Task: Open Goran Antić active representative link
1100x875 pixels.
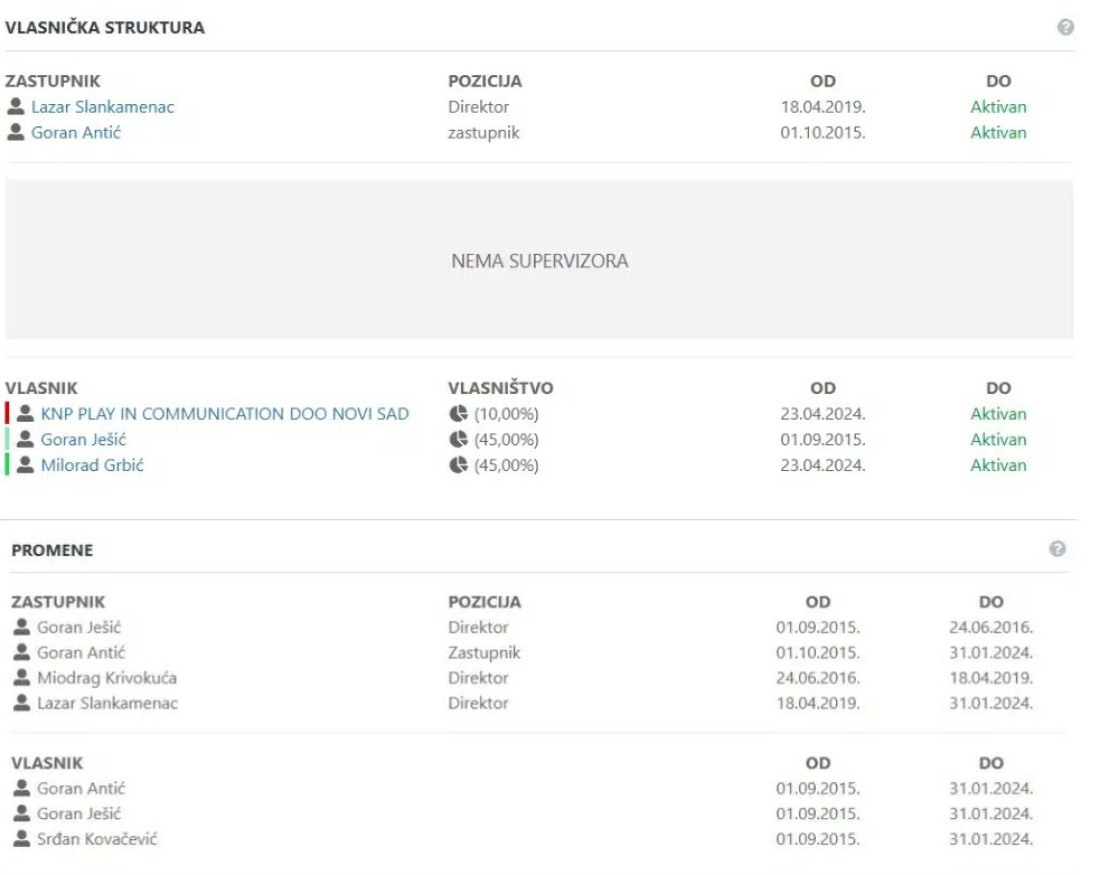Action: pos(76,132)
